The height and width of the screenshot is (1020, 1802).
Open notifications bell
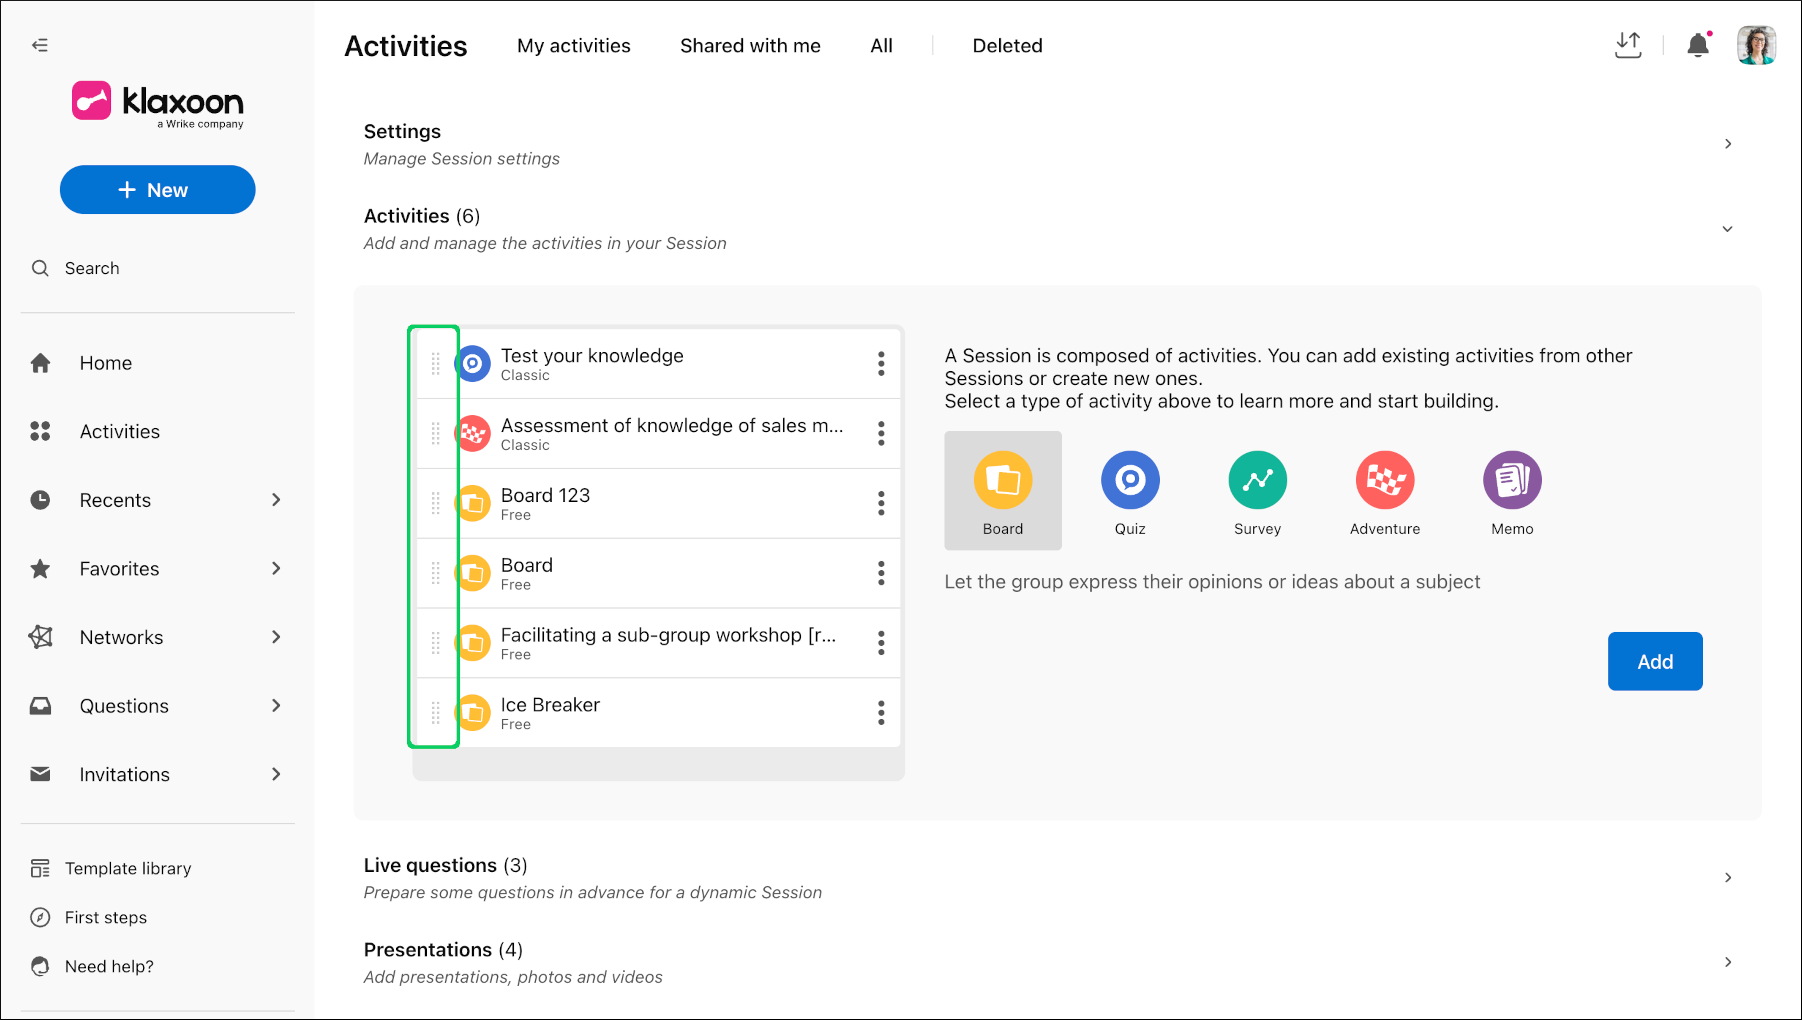[1698, 45]
